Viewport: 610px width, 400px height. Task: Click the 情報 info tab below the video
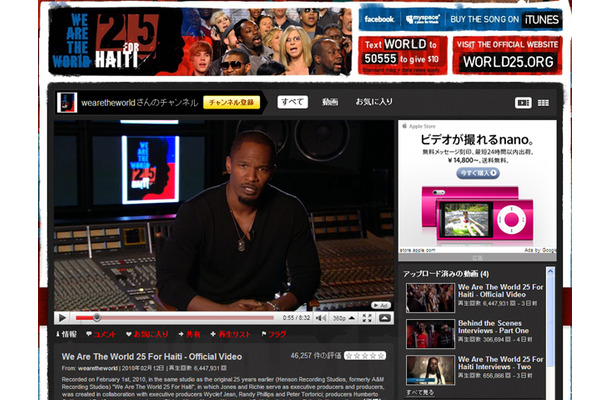coord(66,334)
